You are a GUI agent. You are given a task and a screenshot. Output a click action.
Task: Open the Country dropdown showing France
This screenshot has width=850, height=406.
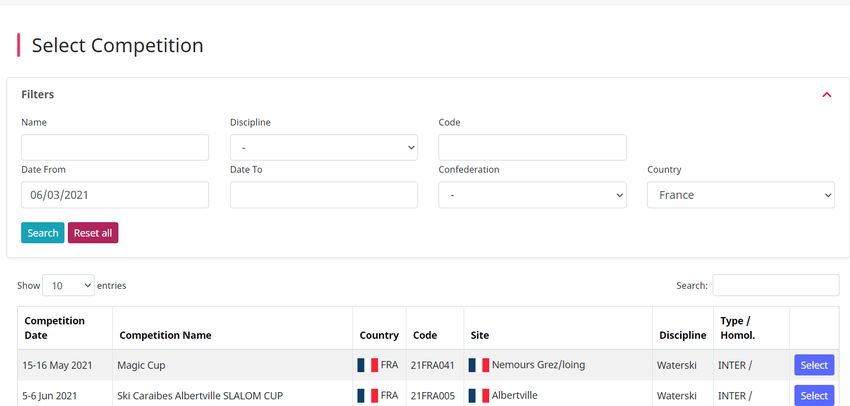pos(740,195)
